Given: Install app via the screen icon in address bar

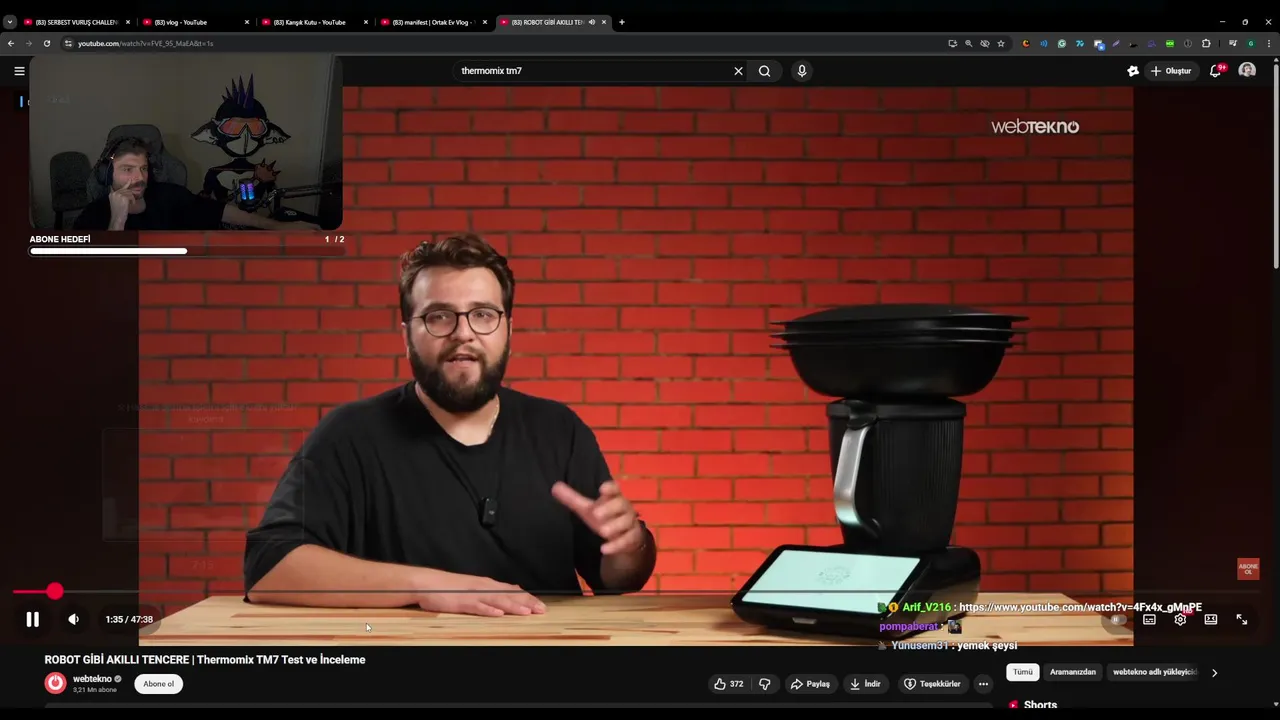Looking at the screenshot, I should 952,43.
